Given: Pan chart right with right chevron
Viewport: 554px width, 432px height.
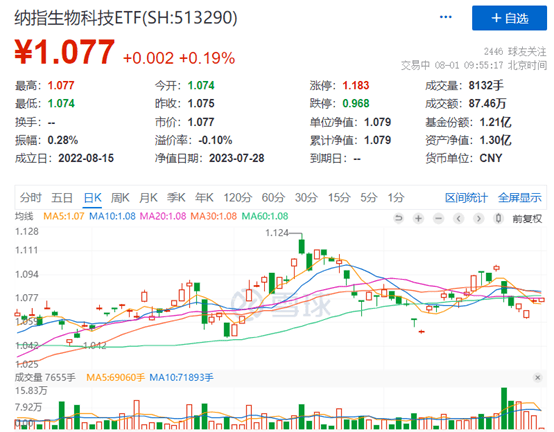Looking at the screenshot, I should [x=478, y=219].
